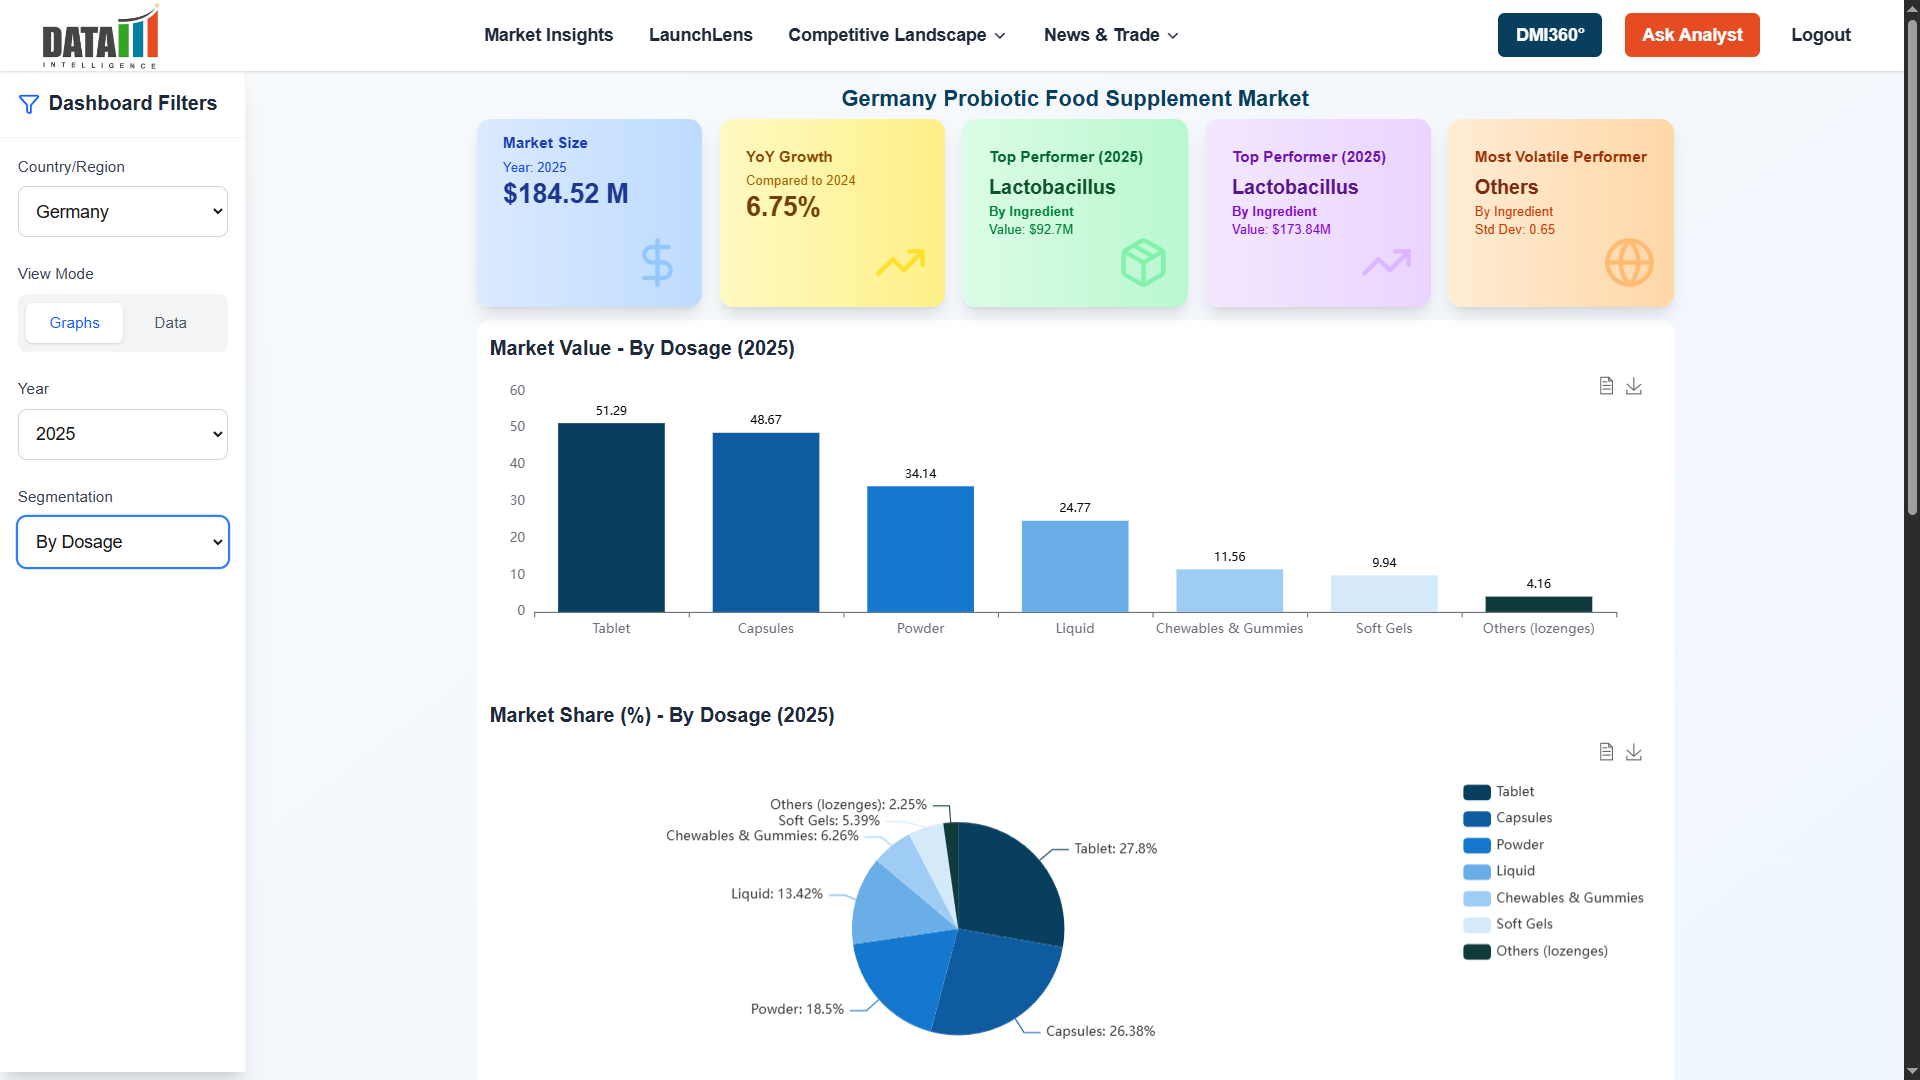Click the dollar icon on Market Size card

656,263
